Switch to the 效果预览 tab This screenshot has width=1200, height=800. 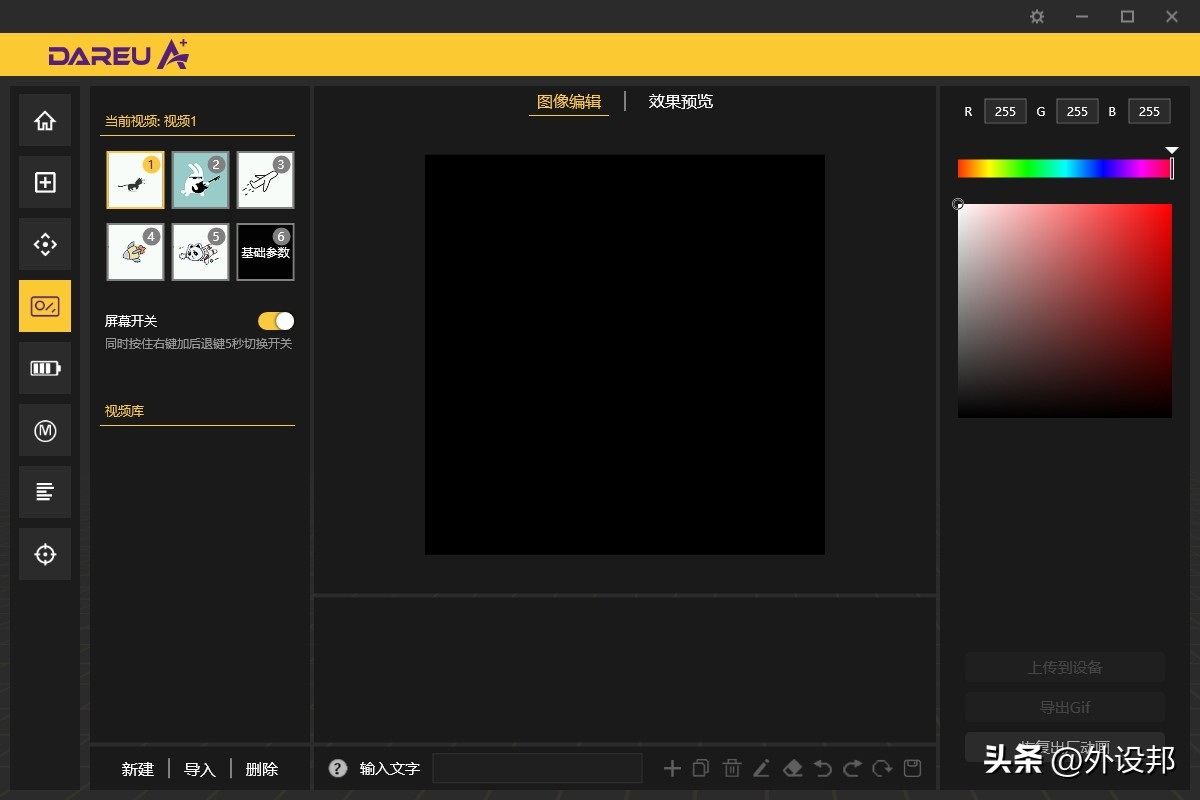(x=680, y=101)
